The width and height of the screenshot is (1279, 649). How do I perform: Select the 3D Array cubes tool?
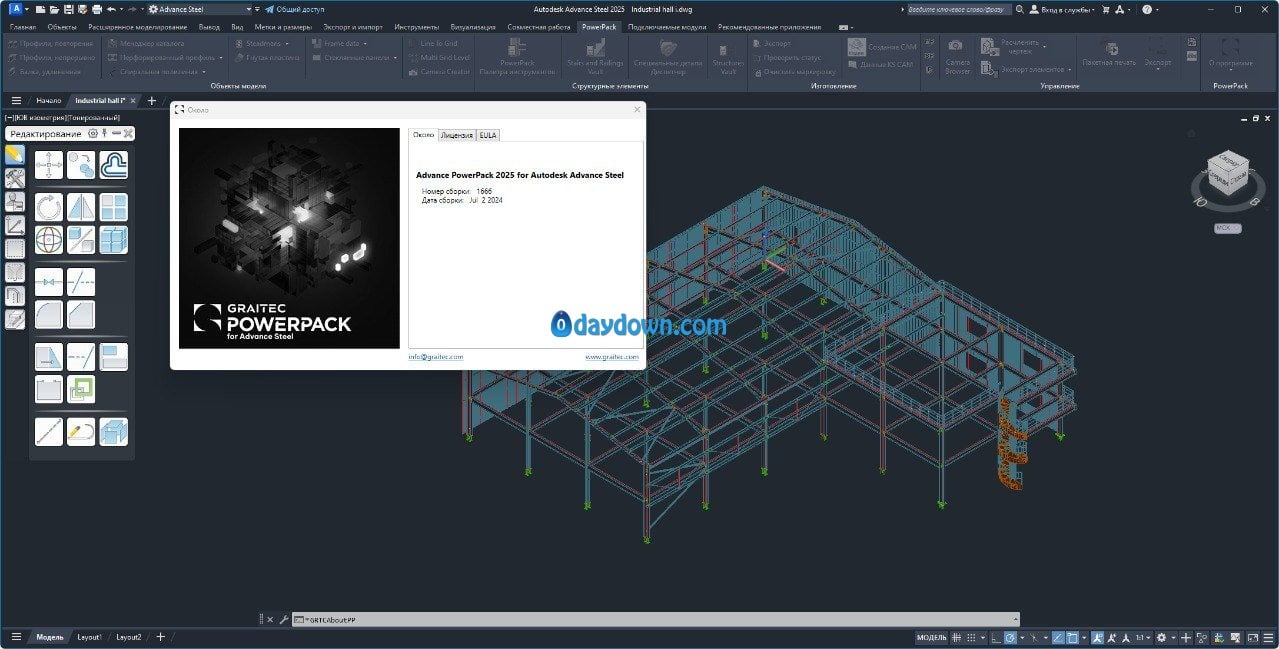(114, 240)
